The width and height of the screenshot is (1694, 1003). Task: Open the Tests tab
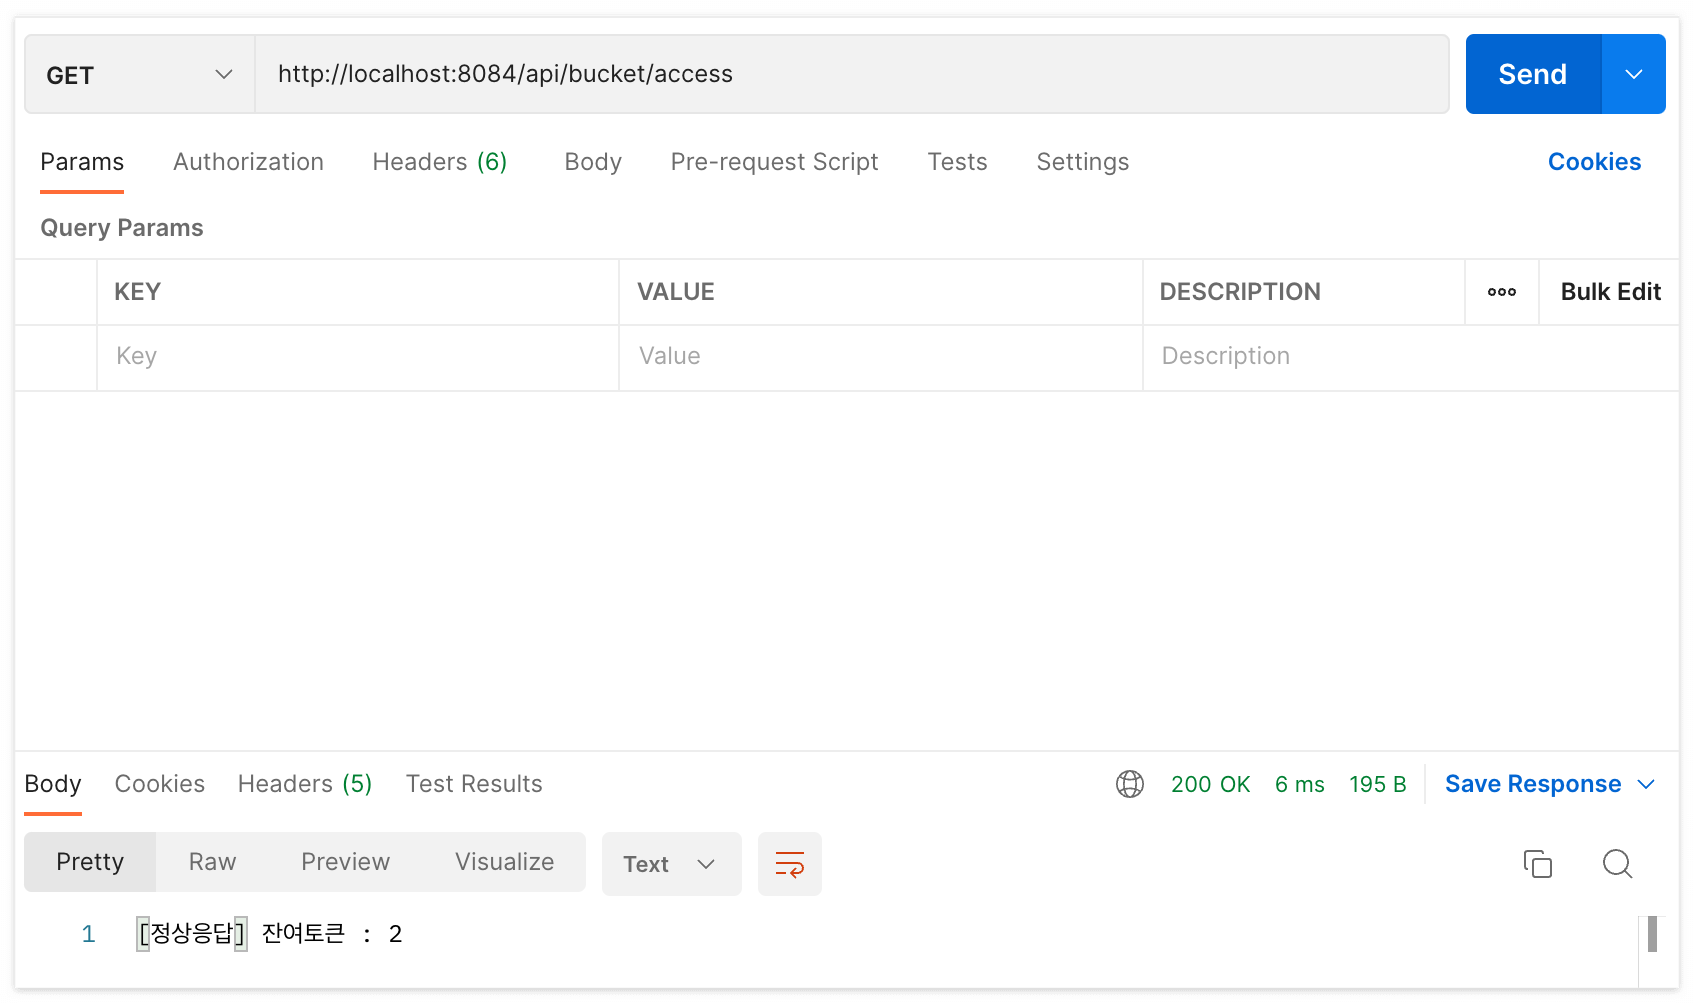[x=957, y=162]
